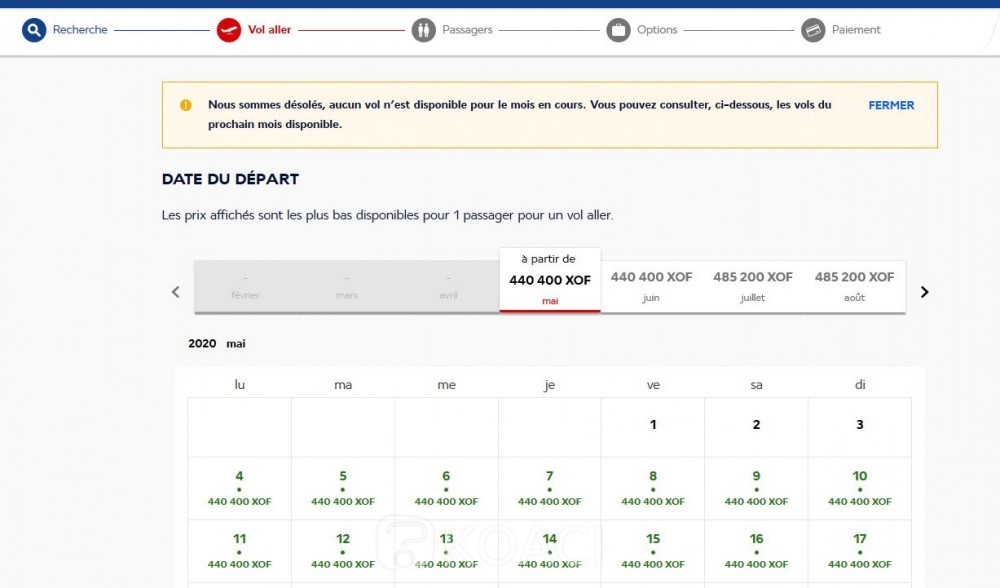The height and width of the screenshot is (588, 1000).
Task: Click the orange warning alert icon
Action: 186,105
